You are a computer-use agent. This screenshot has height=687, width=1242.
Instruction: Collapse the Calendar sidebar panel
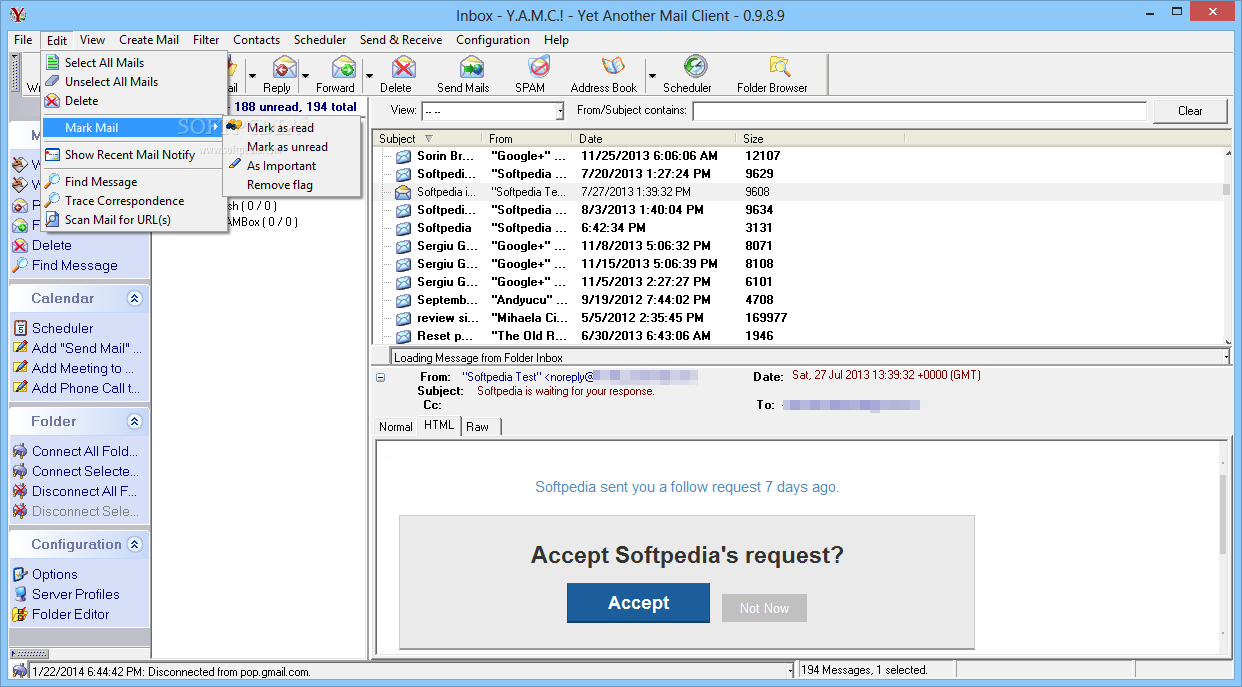click(x=135, y=298)
